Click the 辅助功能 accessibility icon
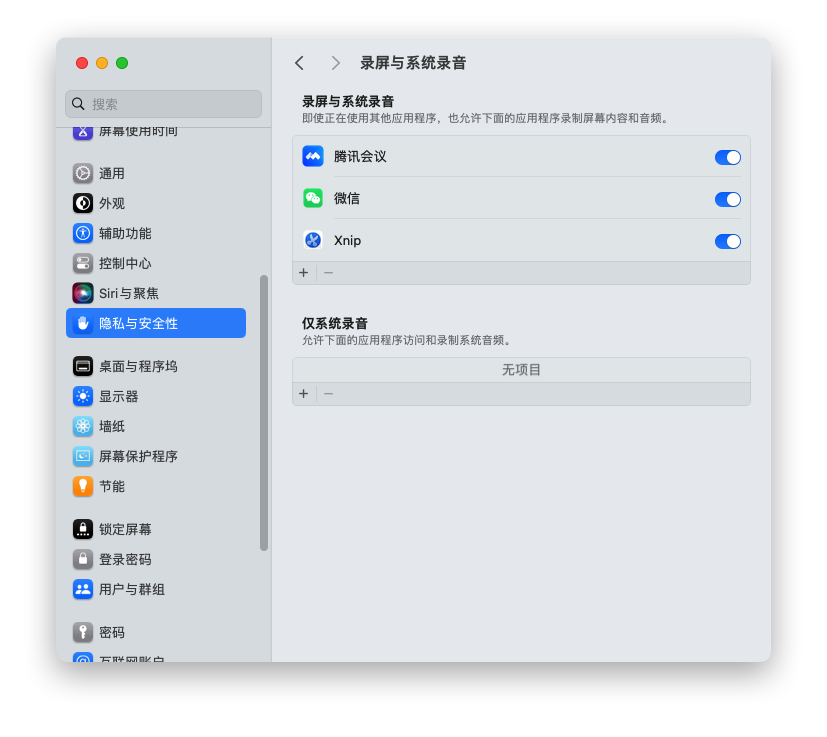Viewport: 827px width, 737px height. pyautogui.click(x=83, y=233)
